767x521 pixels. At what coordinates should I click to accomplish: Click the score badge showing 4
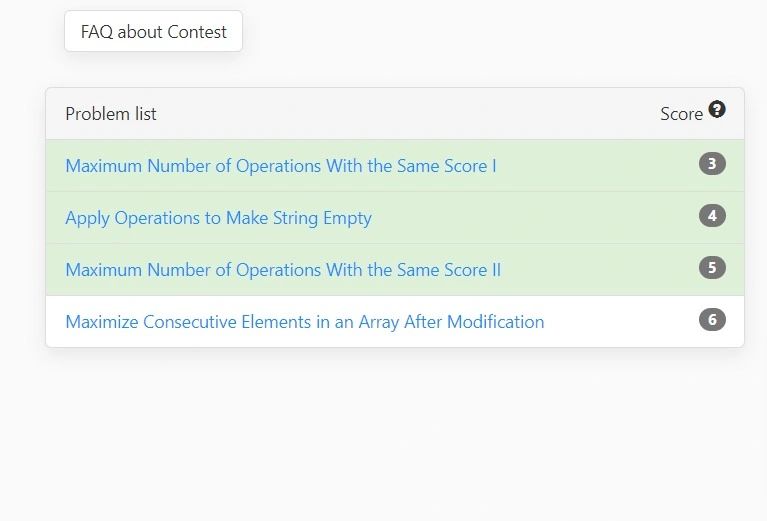click(712, 216)
